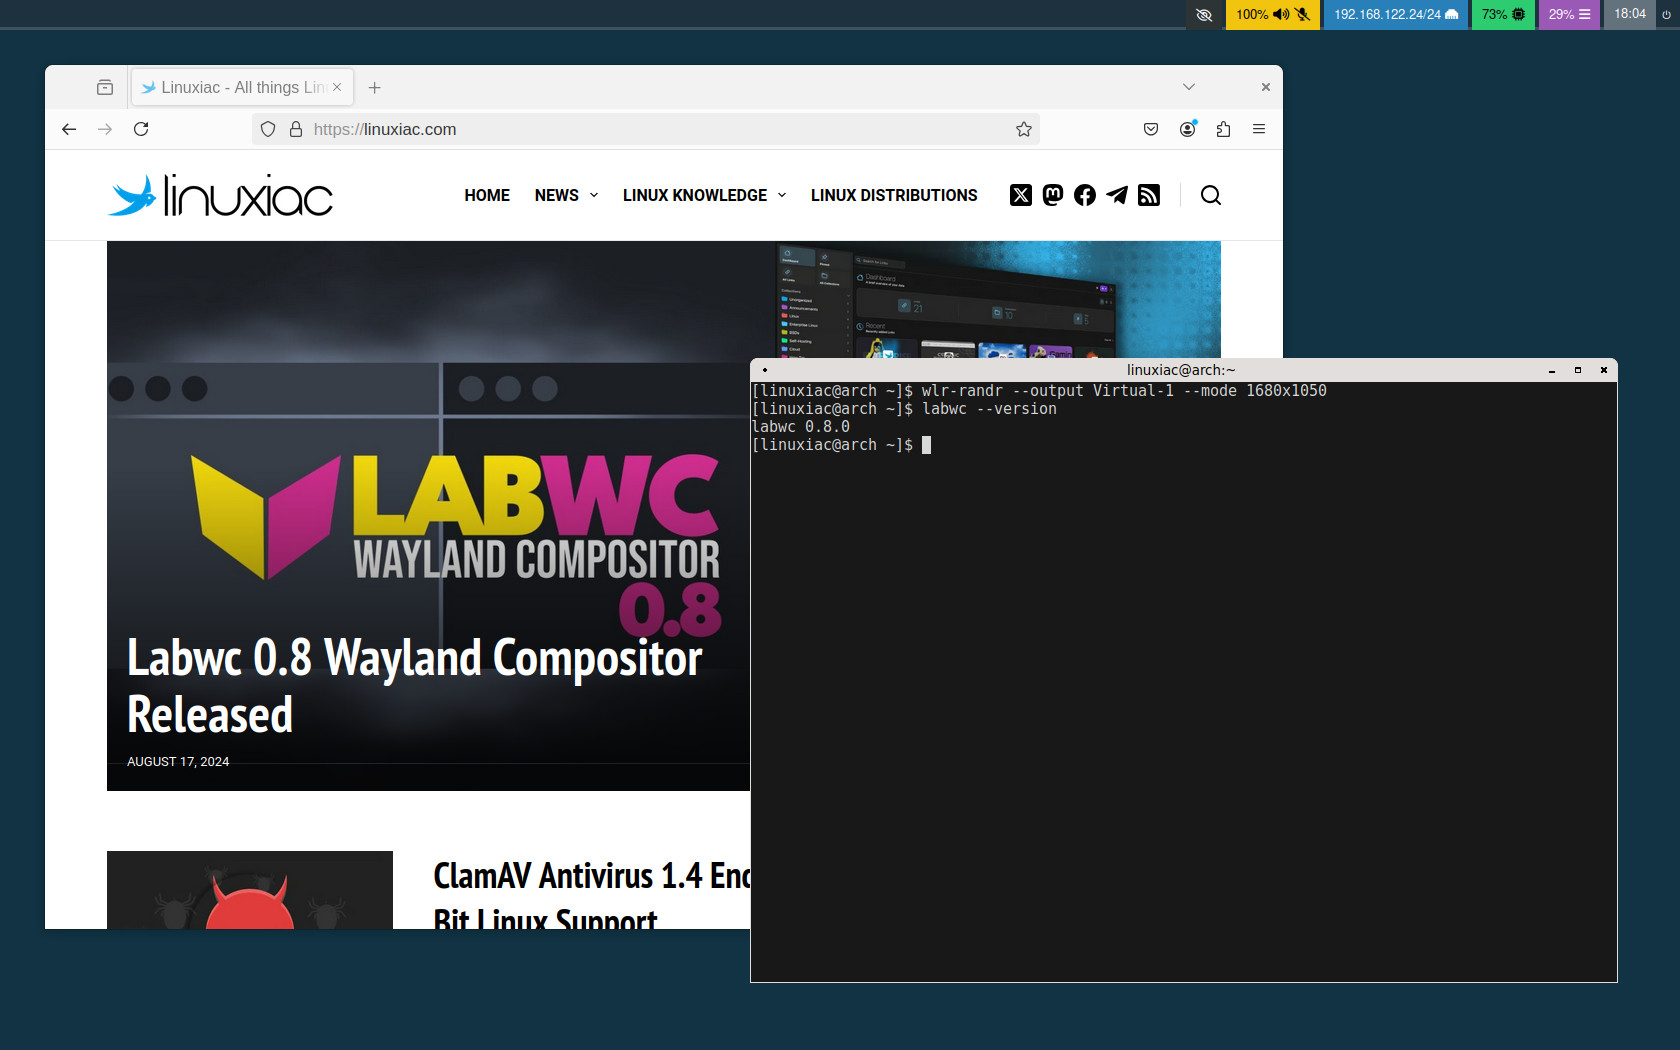Click the ClamAV article thumbnail
This screenshot has height=1050, width=1680.
pos(250,890)
